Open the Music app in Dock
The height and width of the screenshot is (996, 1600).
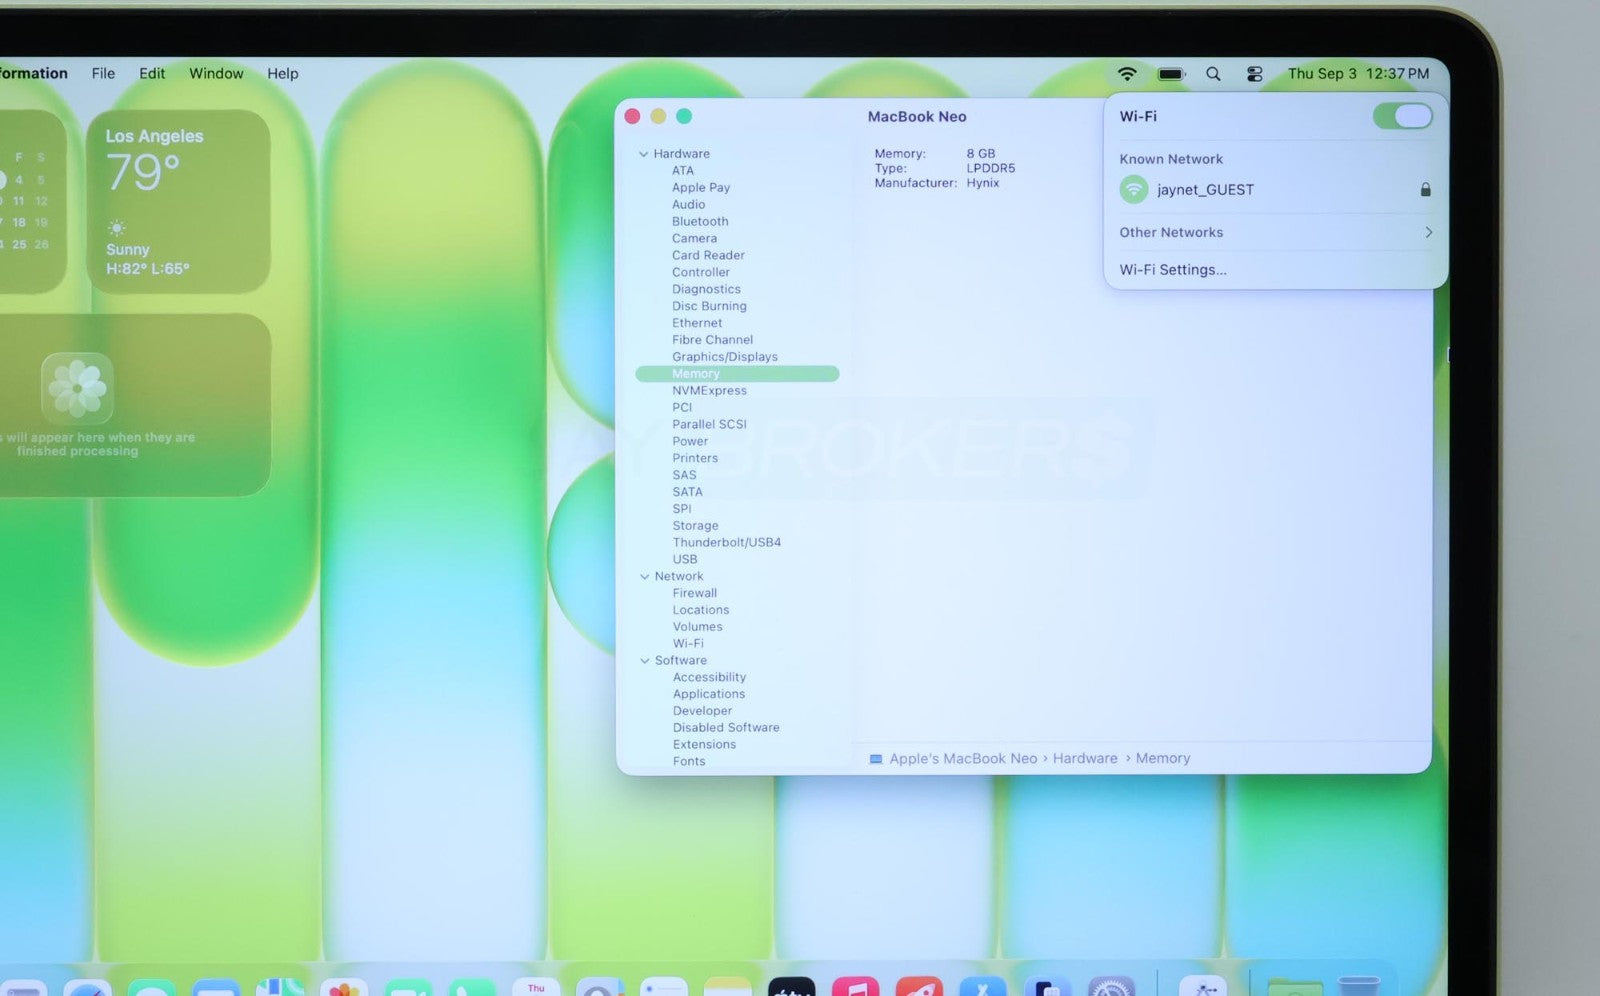pos(856,987)
